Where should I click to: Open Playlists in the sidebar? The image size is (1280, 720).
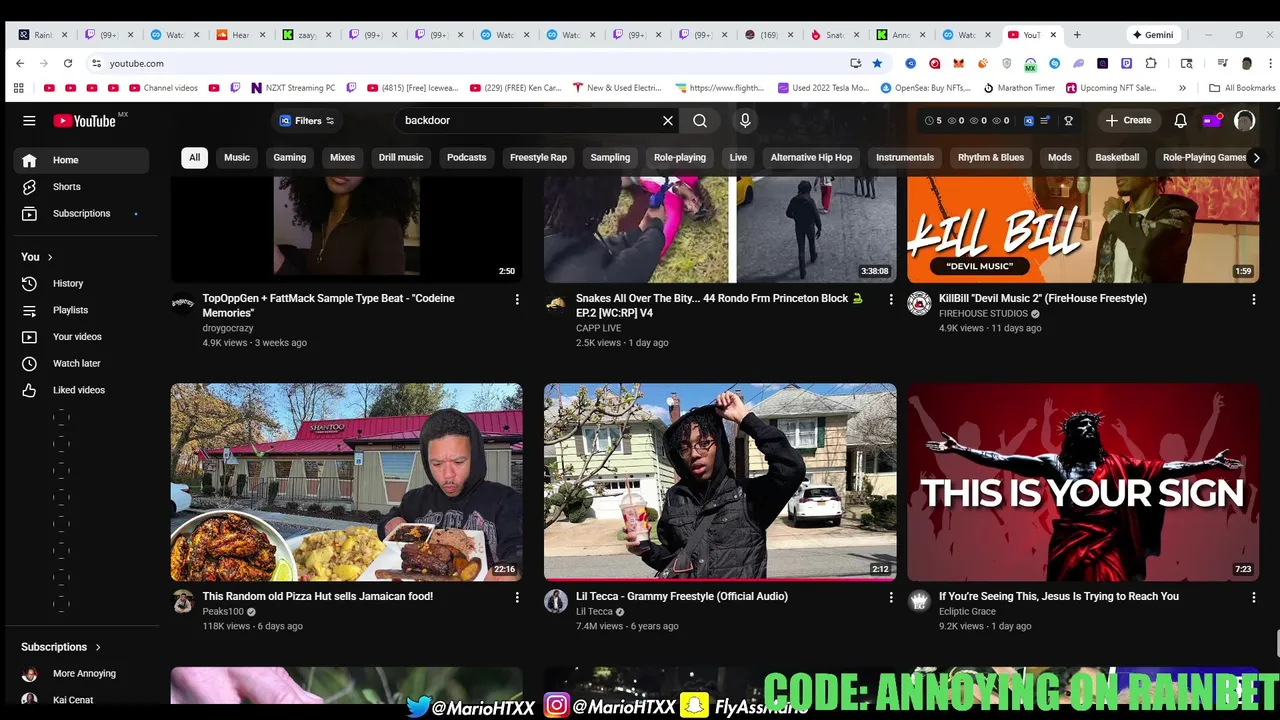[x=81, y=310]
